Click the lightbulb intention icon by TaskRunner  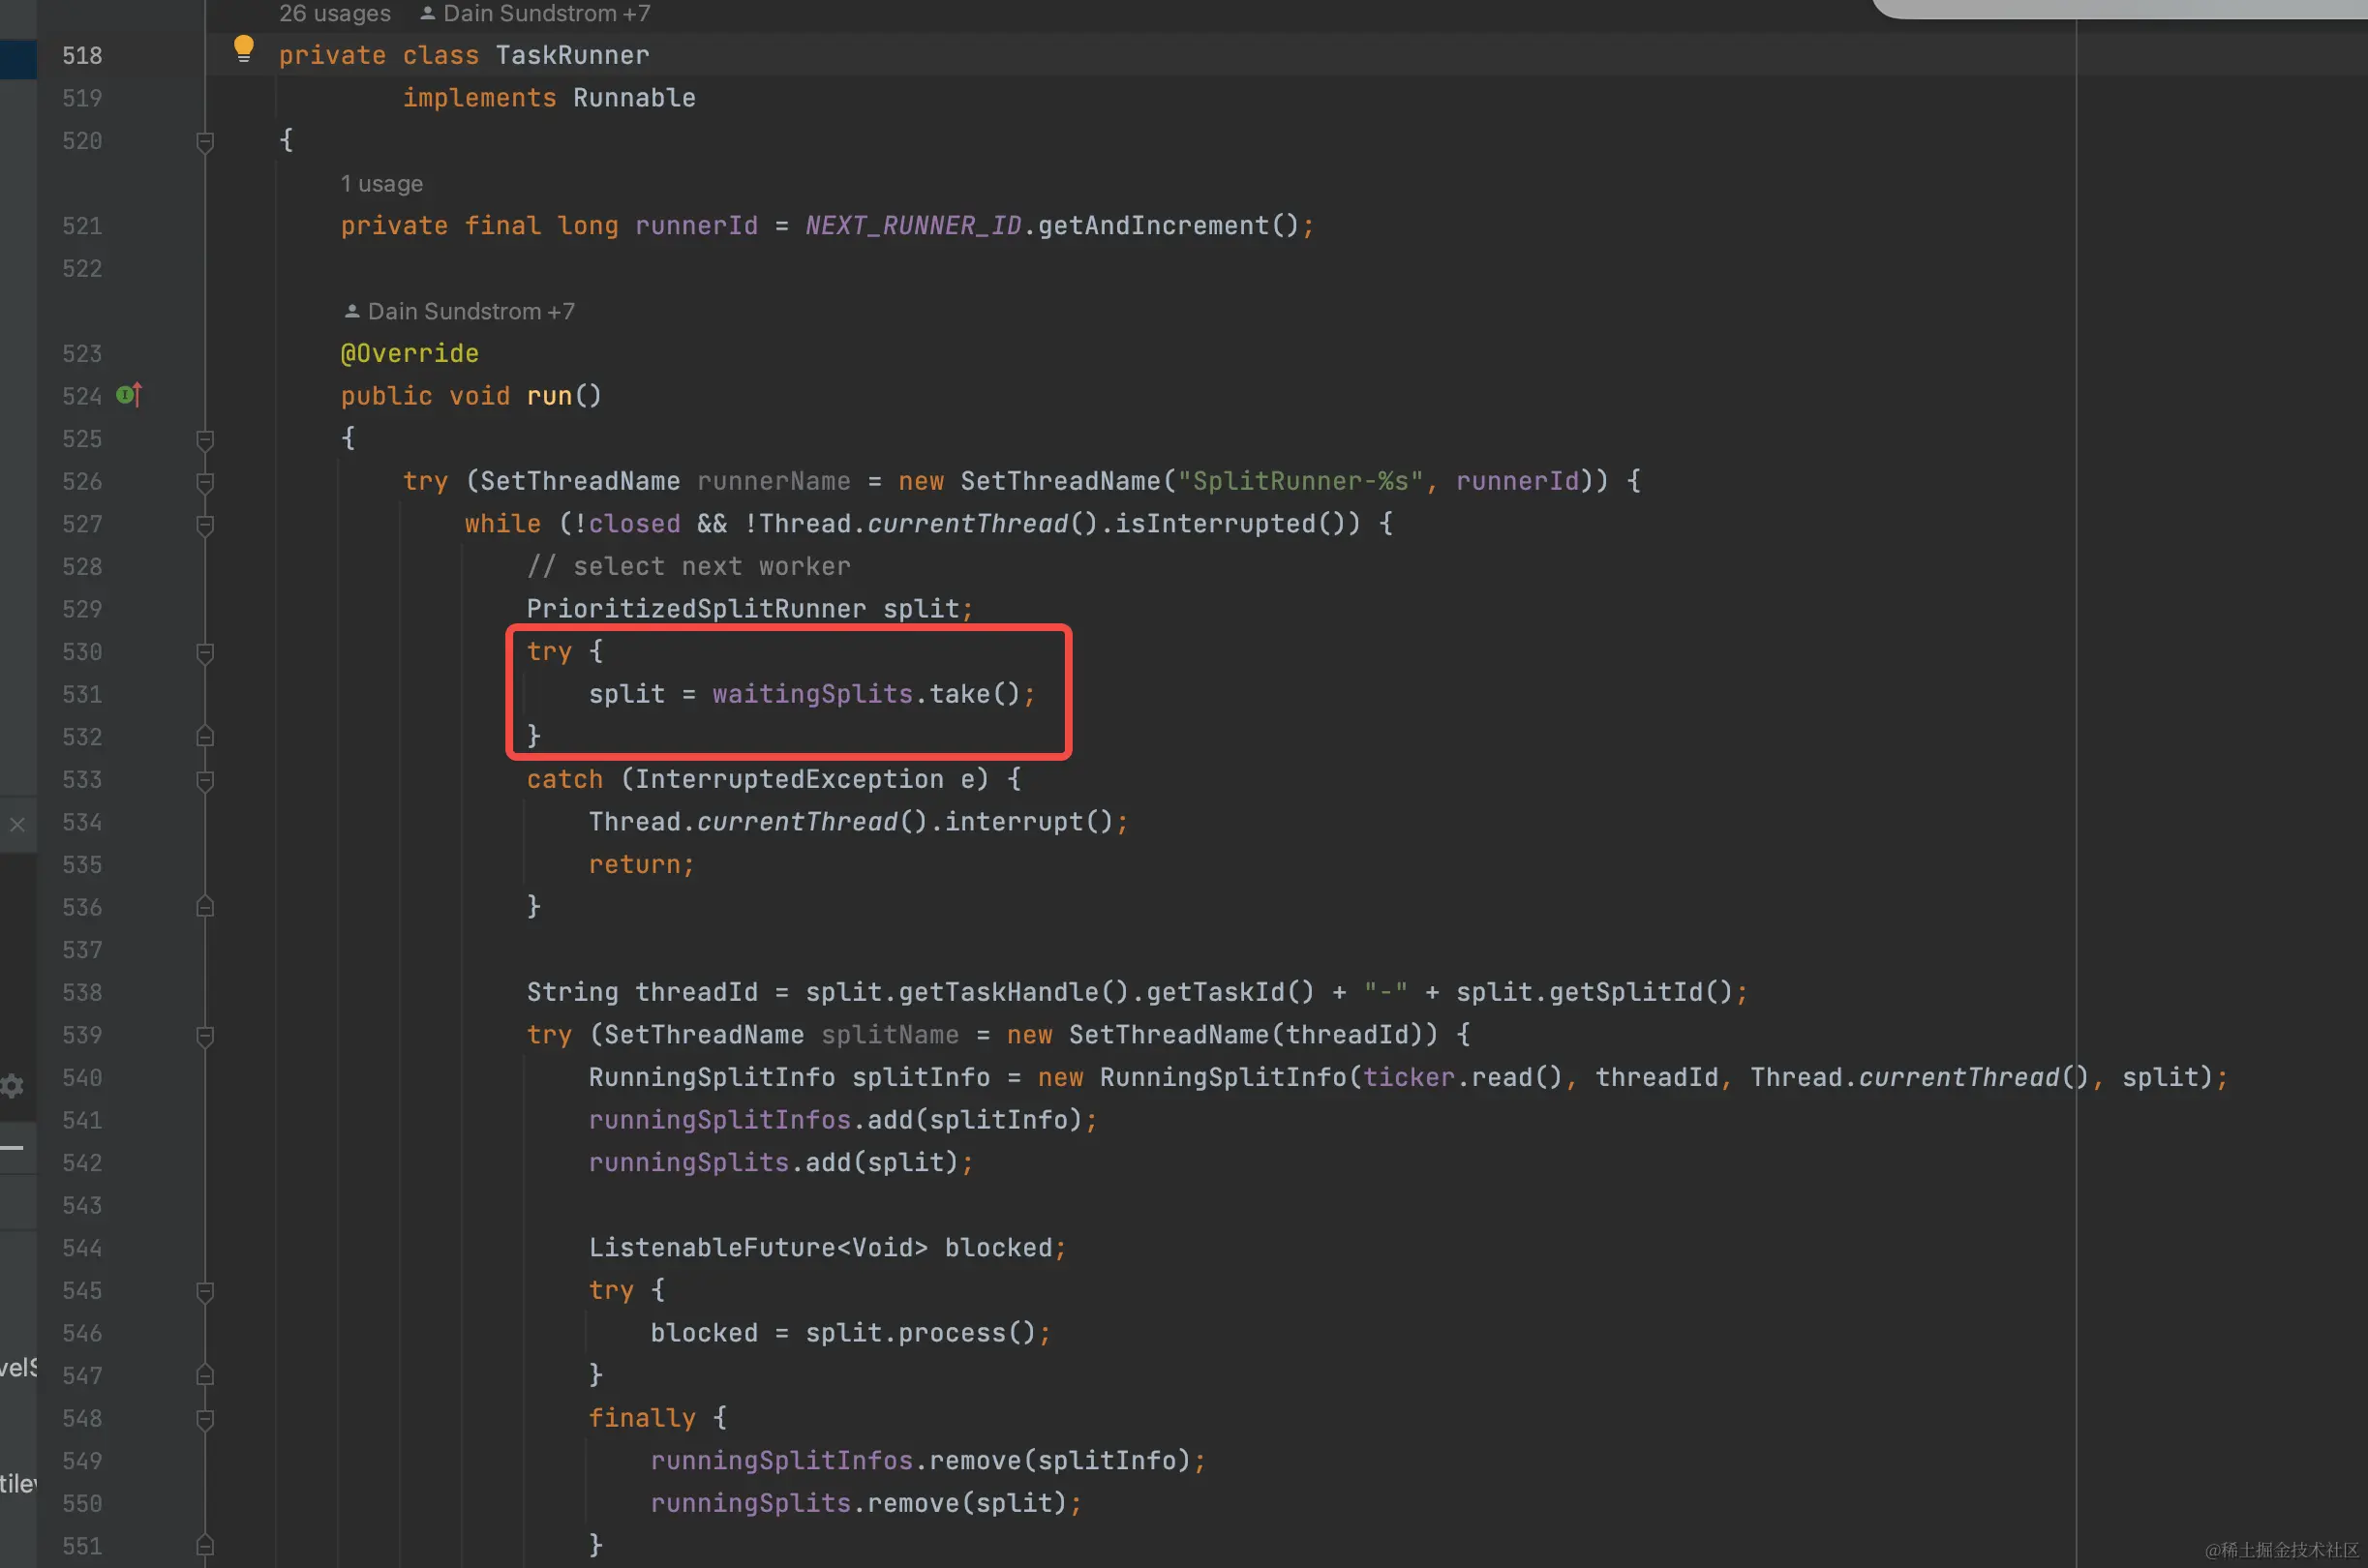point(243,49)
